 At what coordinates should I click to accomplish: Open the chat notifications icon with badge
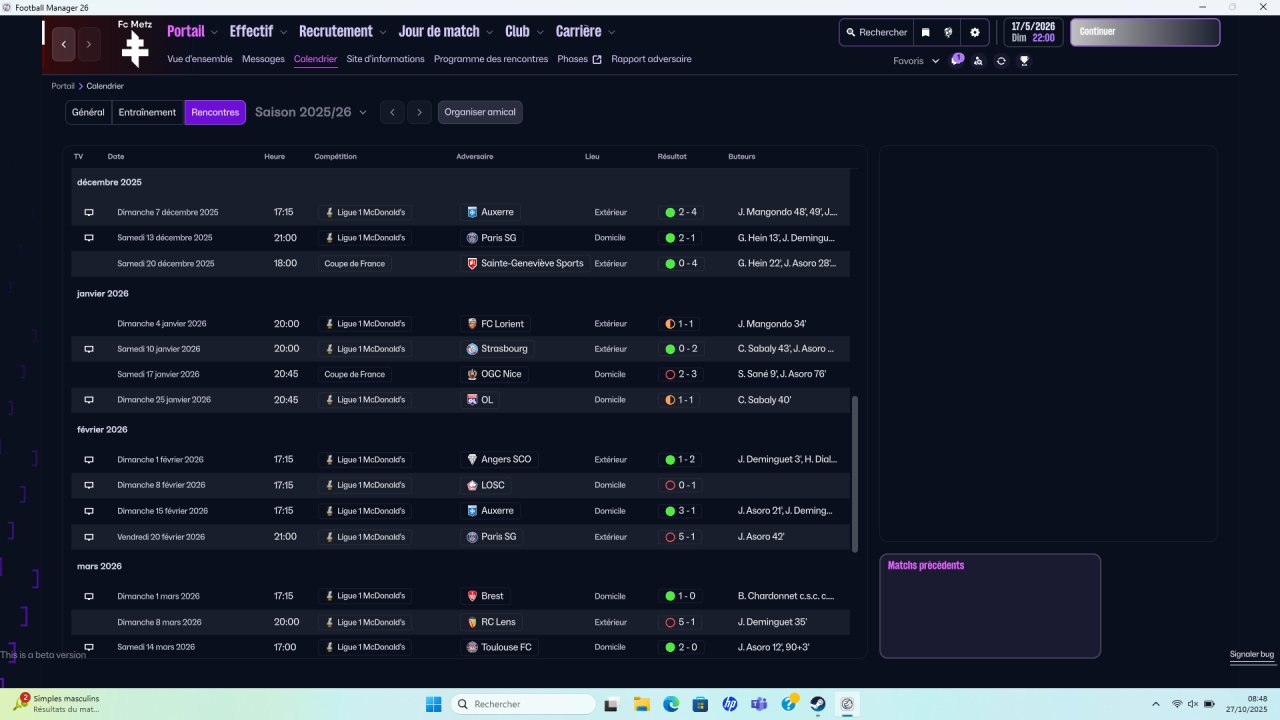pos(956,60)
